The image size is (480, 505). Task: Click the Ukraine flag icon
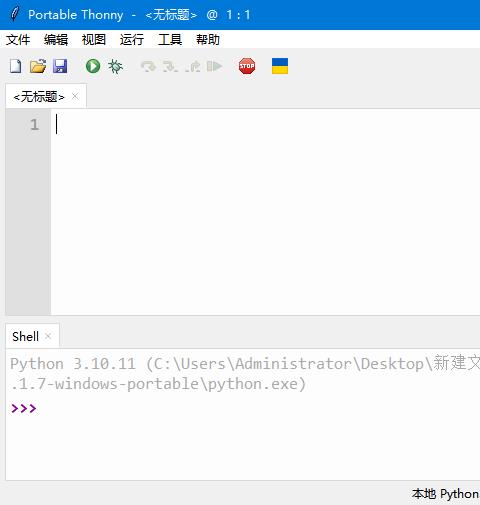pyautogui.click(x=280, y=66)
